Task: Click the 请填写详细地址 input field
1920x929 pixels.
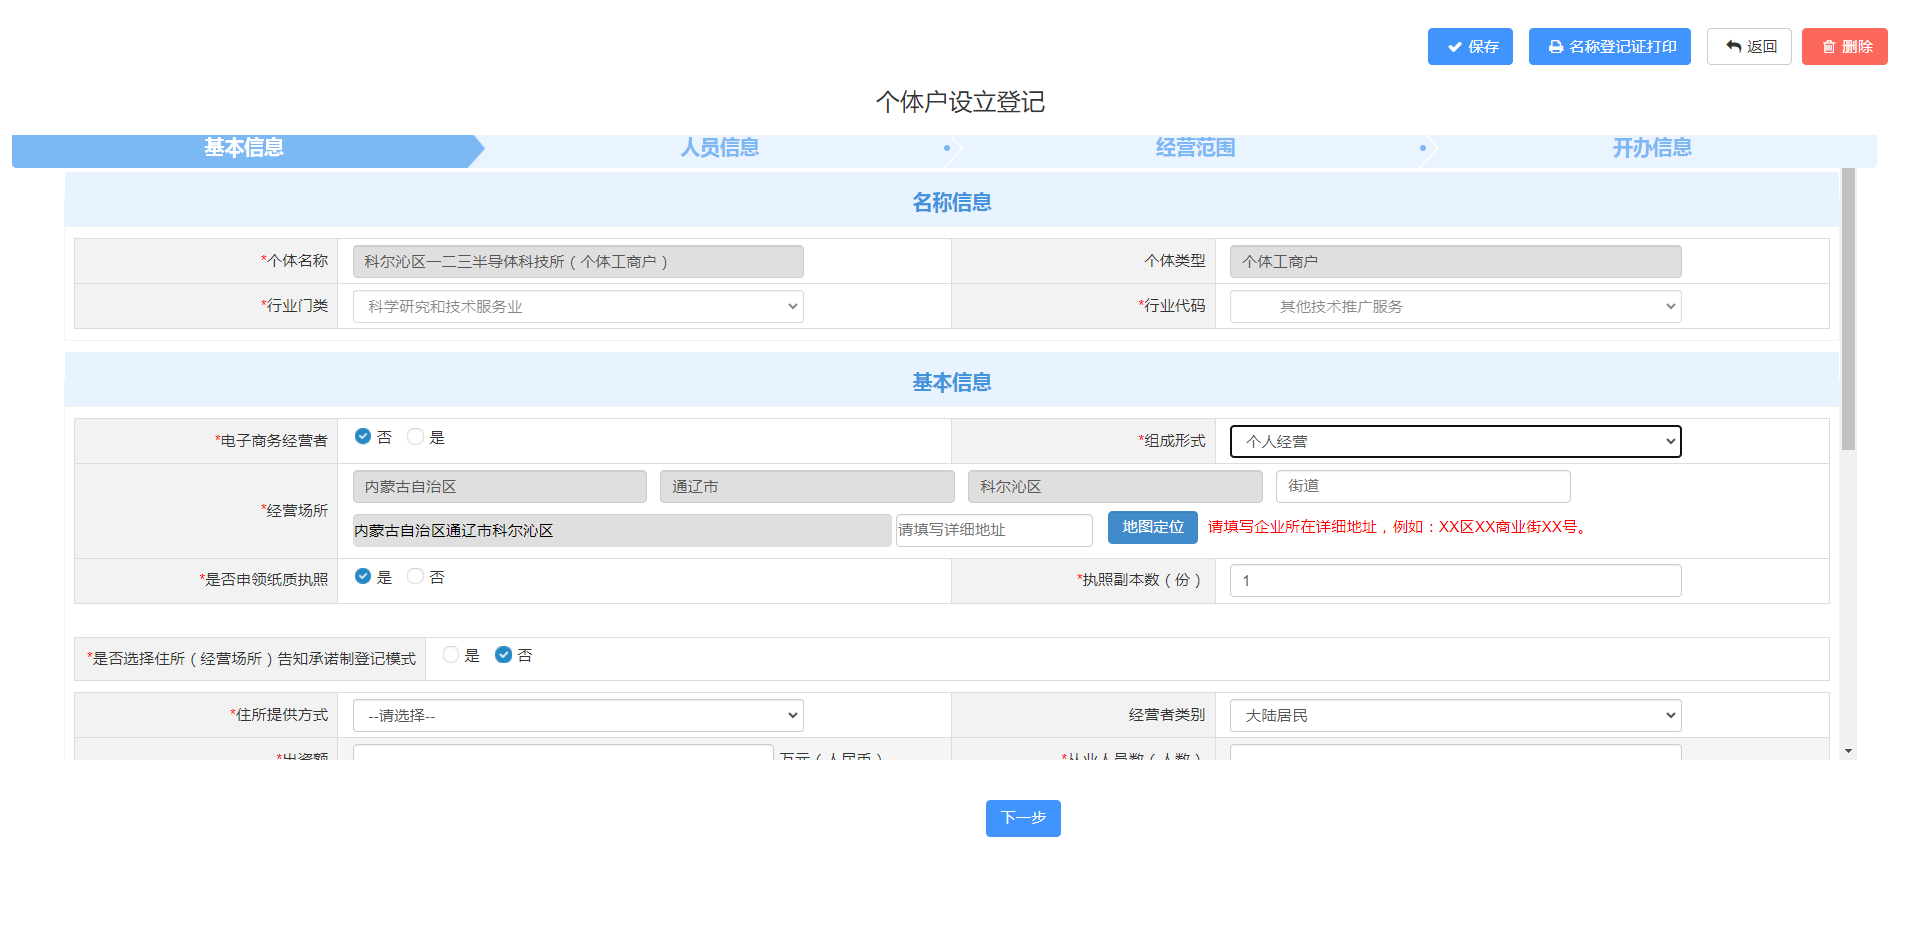Action: (993, 530)
